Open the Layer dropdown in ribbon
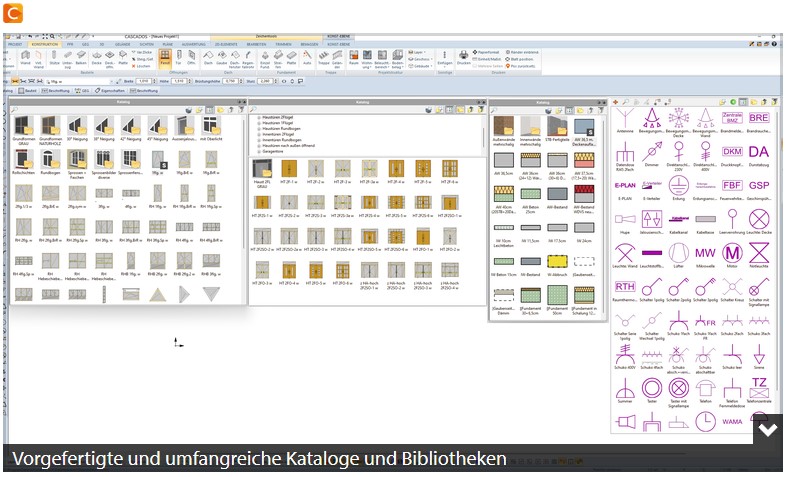The image size is (786, 477). click(x=417, y=52)
